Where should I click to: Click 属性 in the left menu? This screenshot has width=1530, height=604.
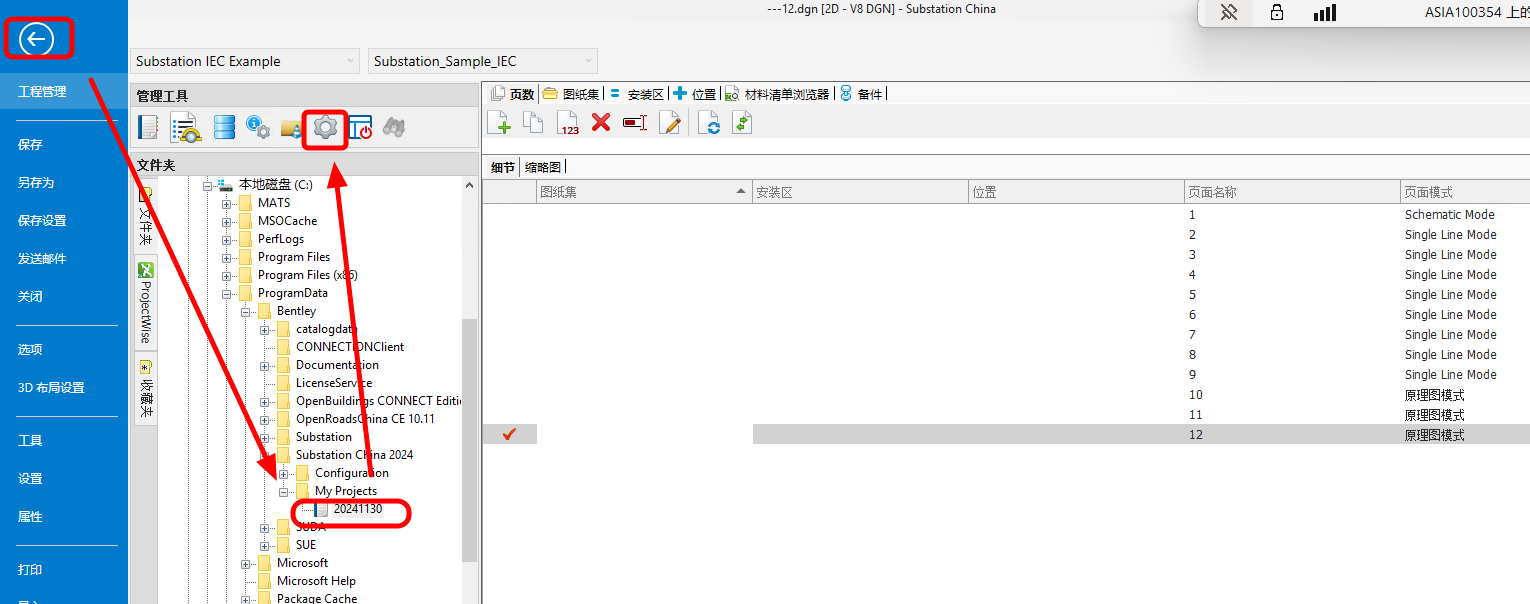coord(30,516)
